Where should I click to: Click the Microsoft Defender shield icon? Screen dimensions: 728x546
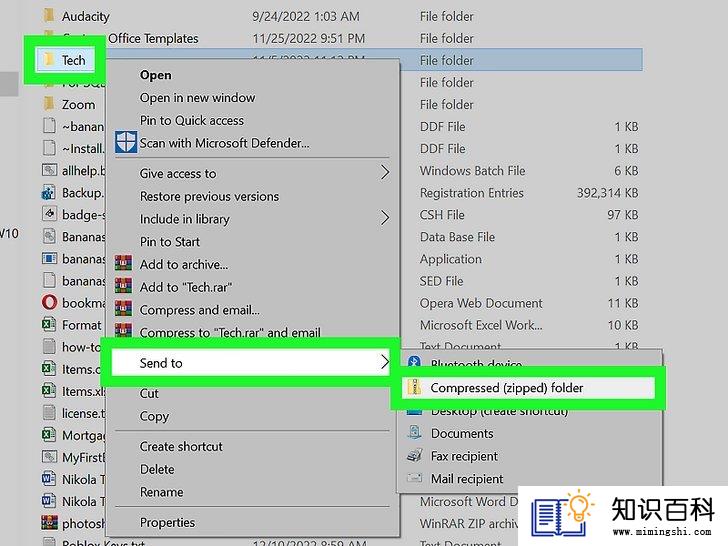click(126, 142)
